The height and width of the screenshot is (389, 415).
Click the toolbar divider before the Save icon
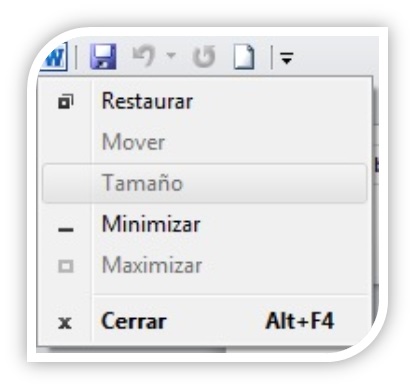coord(76,57)
